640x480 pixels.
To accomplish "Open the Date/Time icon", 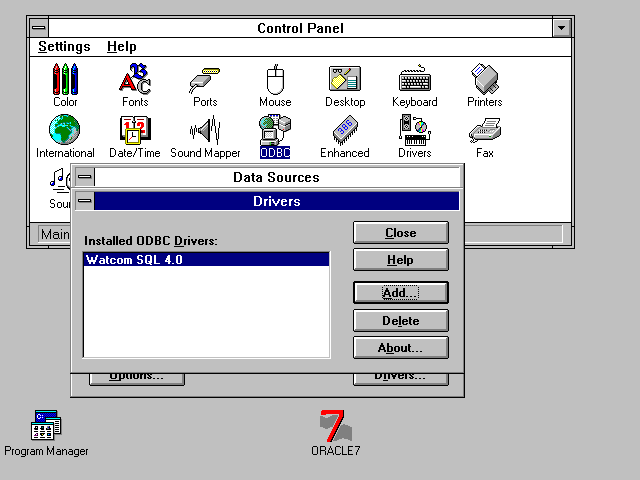I will 135,131.
